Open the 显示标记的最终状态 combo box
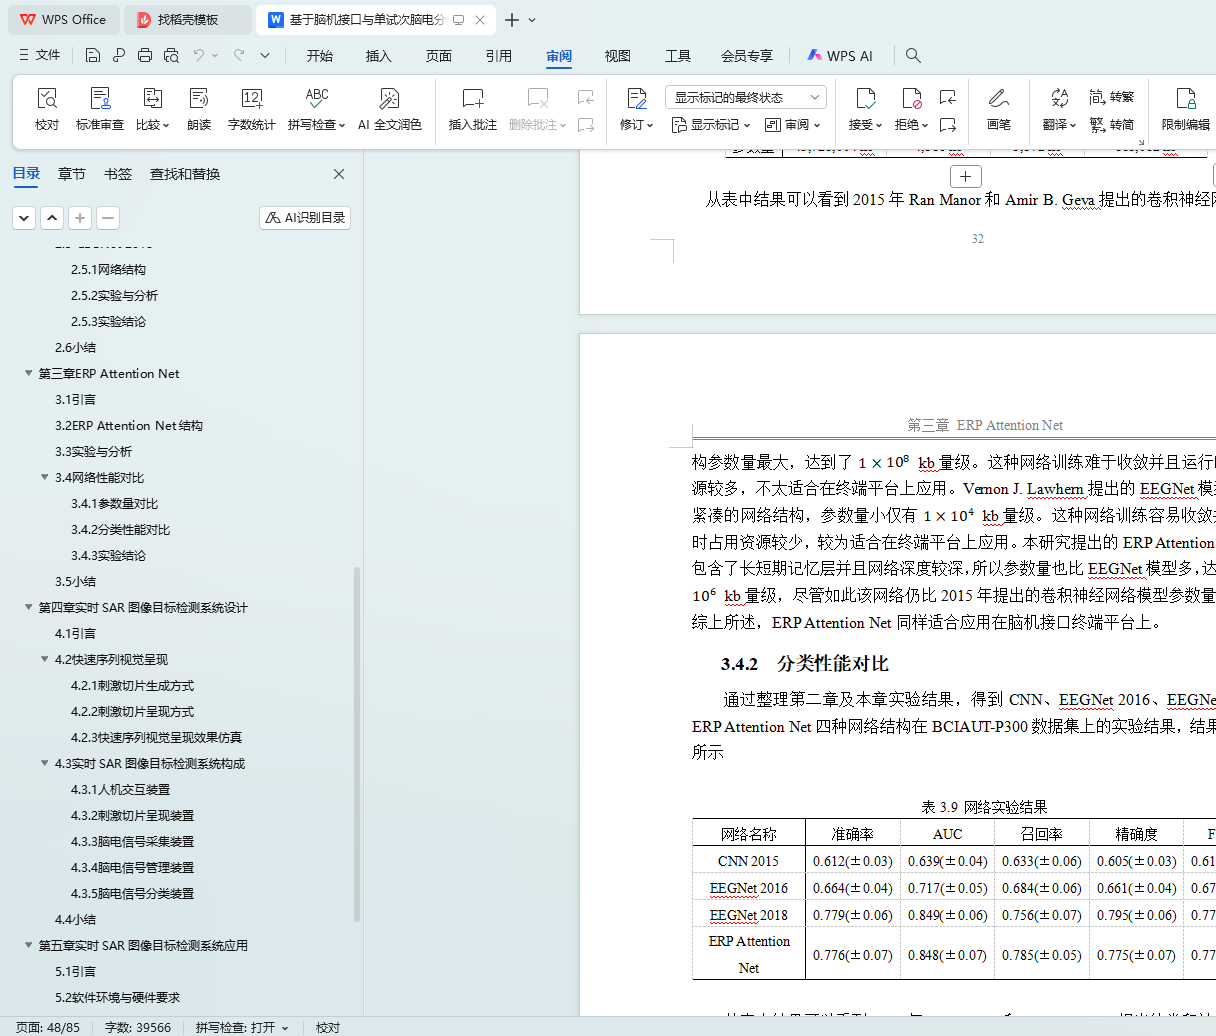 click(745, 97)
